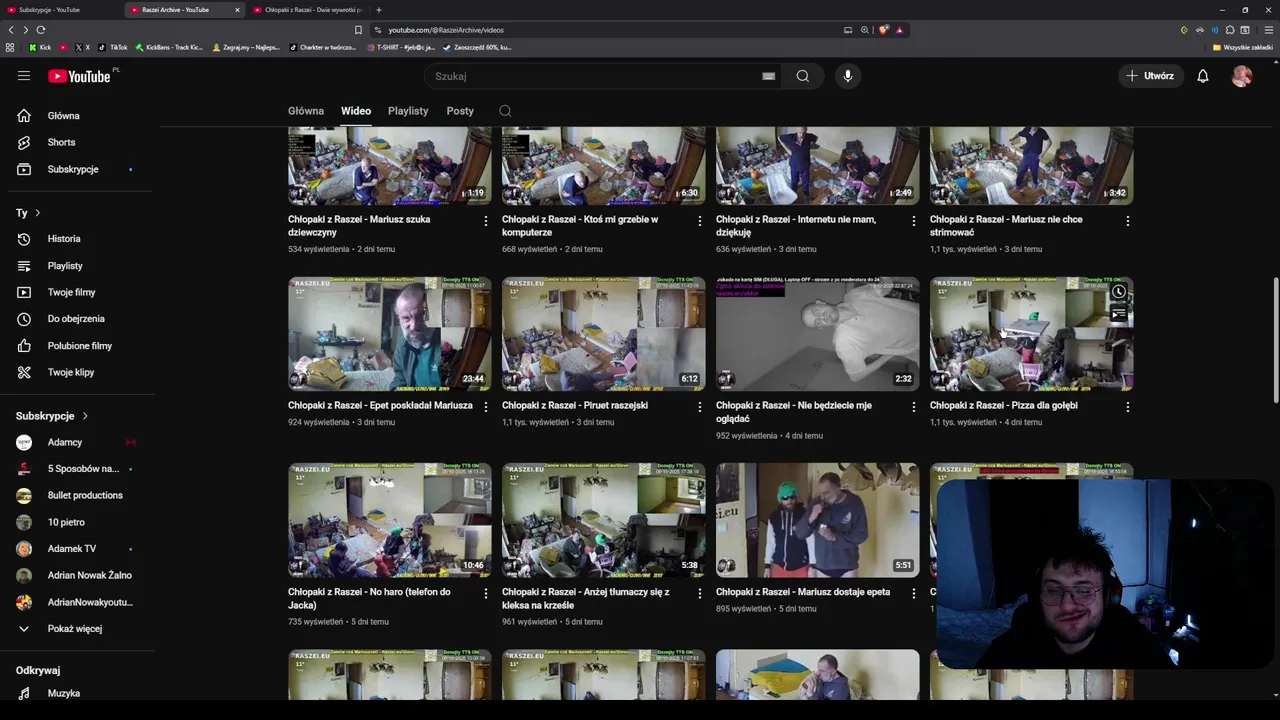This screenshot has height=720, width=1280.
Task: Open the Kick bookmark
Action: pyautogui.click(x=40, y=47)
